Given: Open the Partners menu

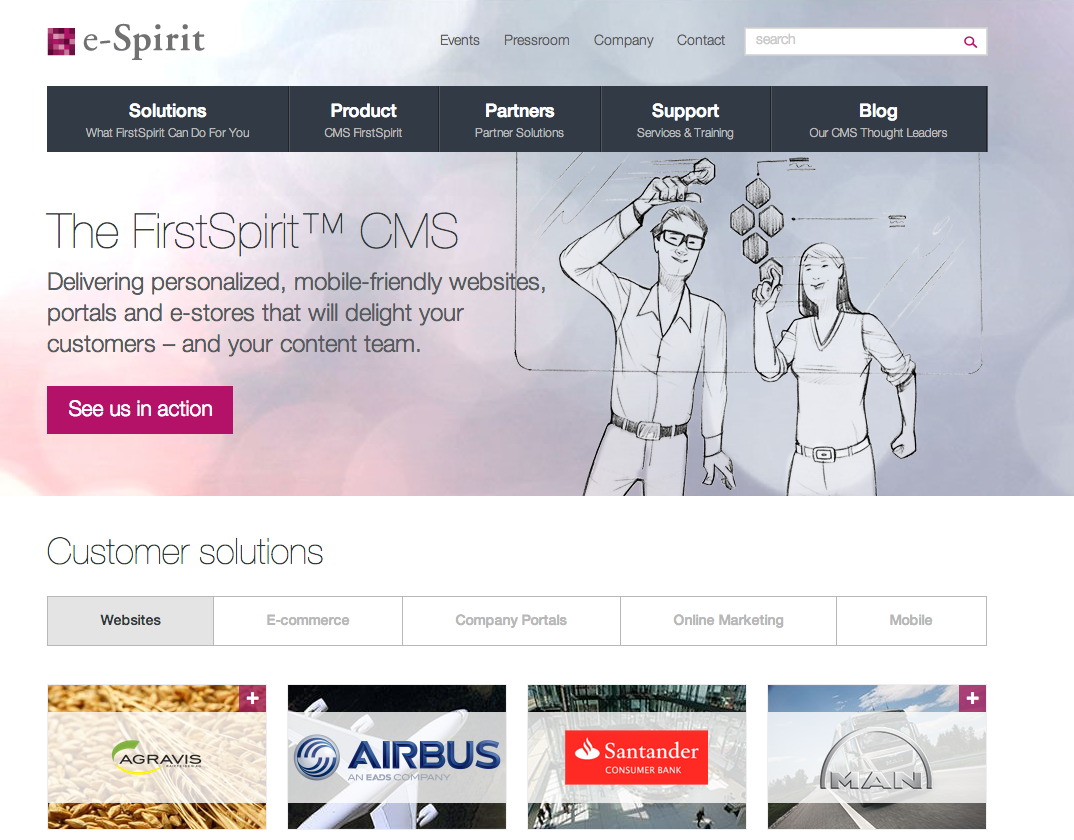Looking at the screenshot, I should click(520, 119).
